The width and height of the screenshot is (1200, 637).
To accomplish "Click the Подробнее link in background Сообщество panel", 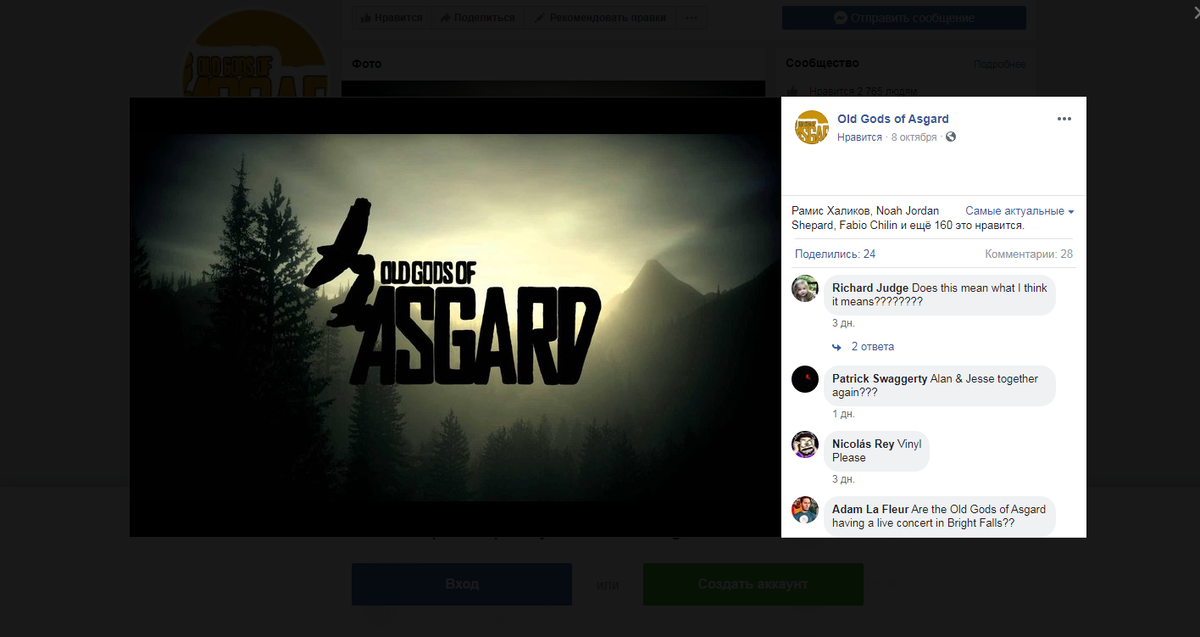I will tap(1000, 65).
